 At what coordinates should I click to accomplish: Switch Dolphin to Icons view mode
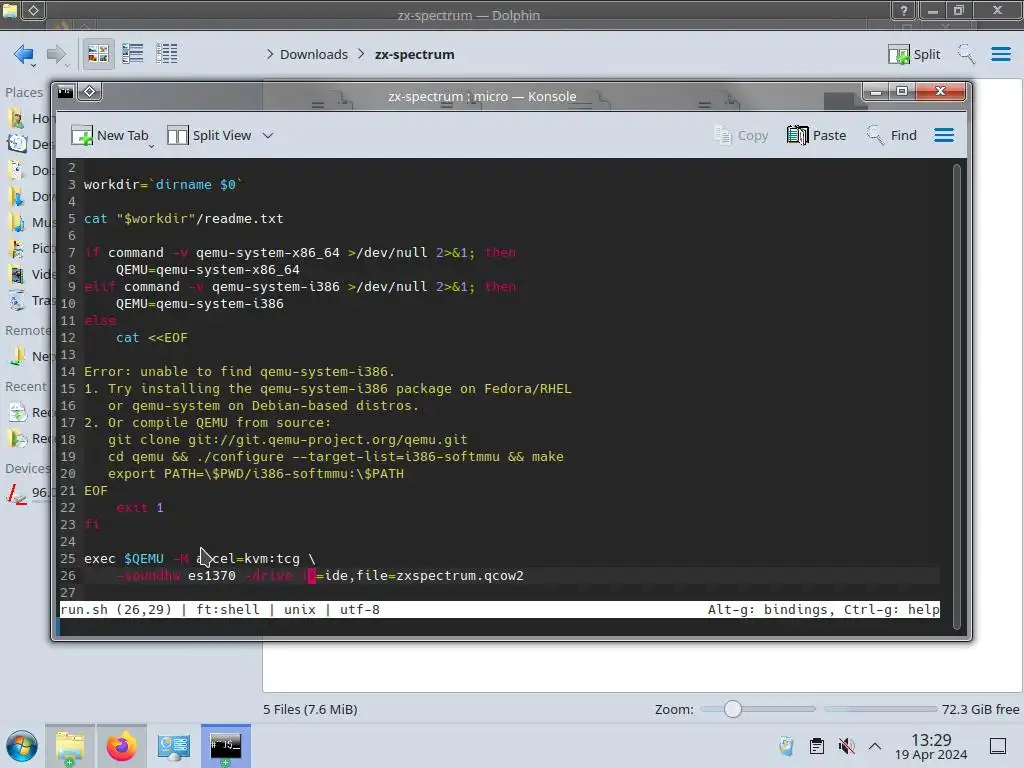pos(98,54)
